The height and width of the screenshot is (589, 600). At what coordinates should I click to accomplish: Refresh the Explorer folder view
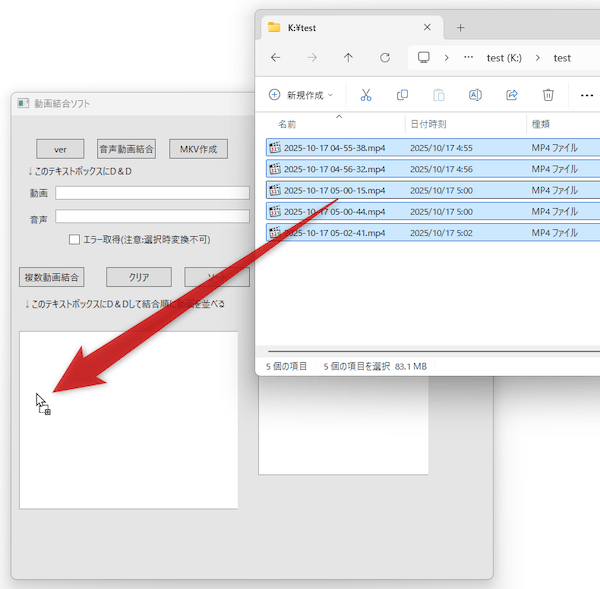click(385, 58)
